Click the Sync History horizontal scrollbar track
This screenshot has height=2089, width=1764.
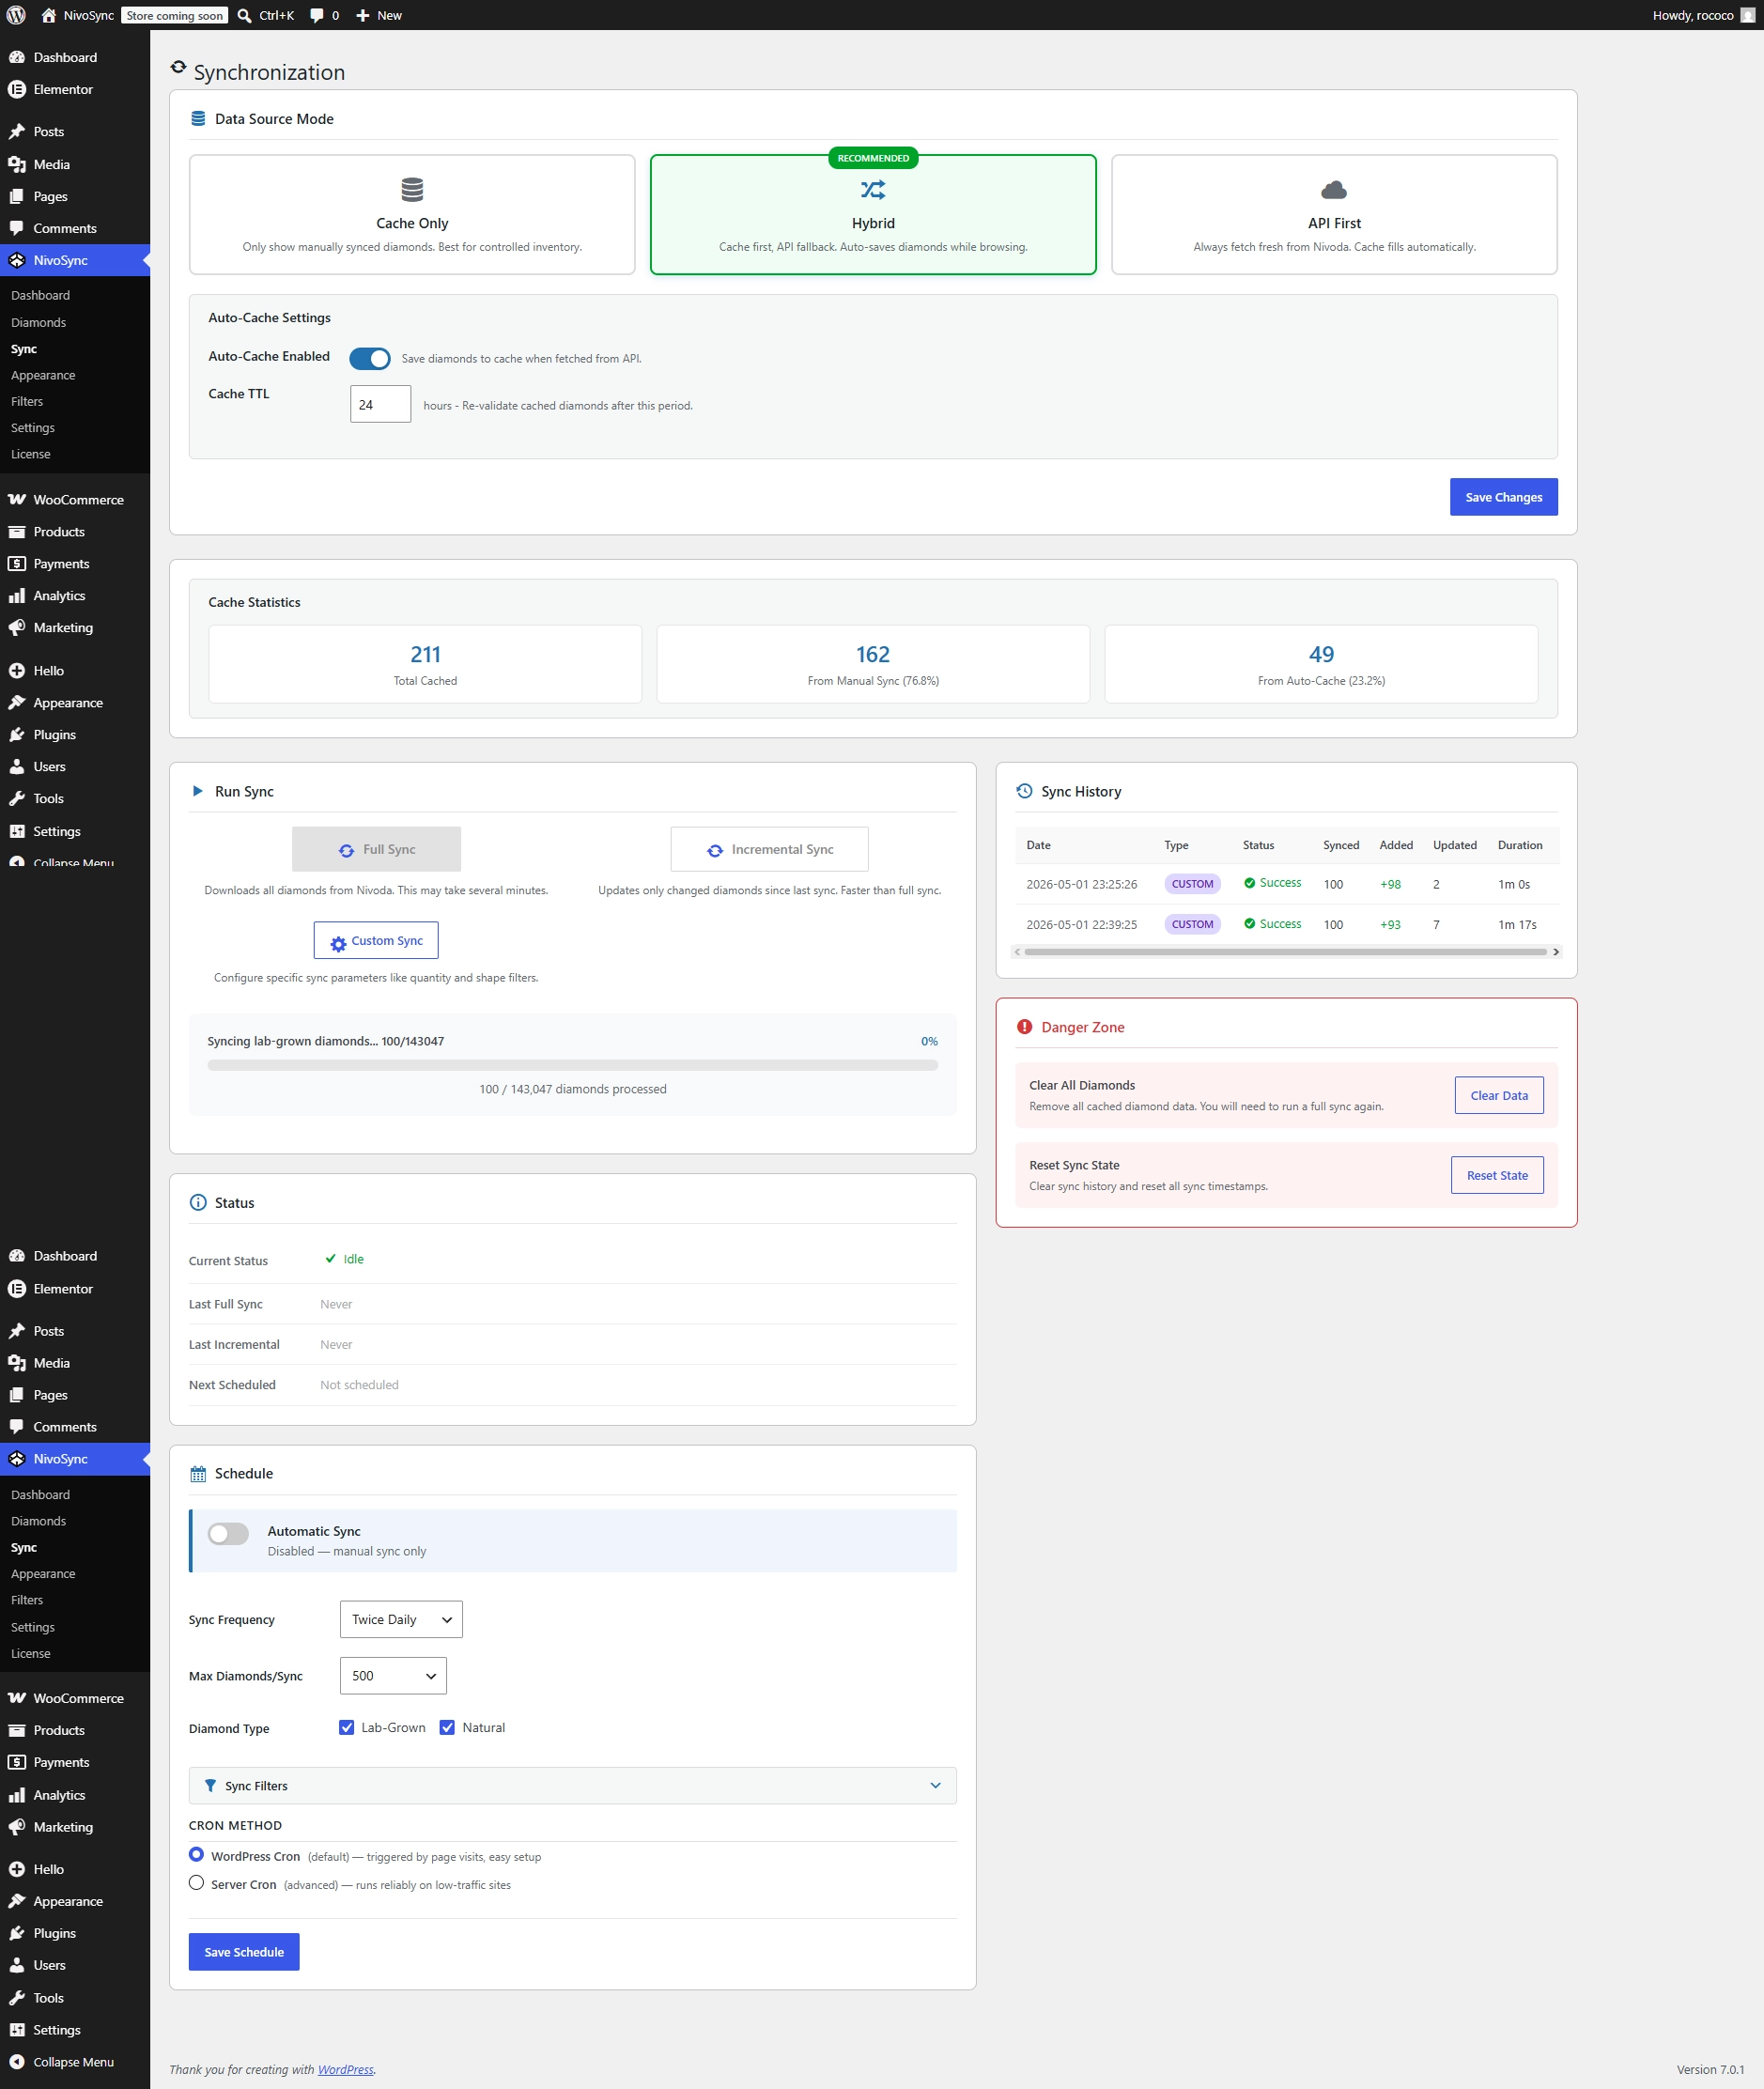pos(1285,951)
